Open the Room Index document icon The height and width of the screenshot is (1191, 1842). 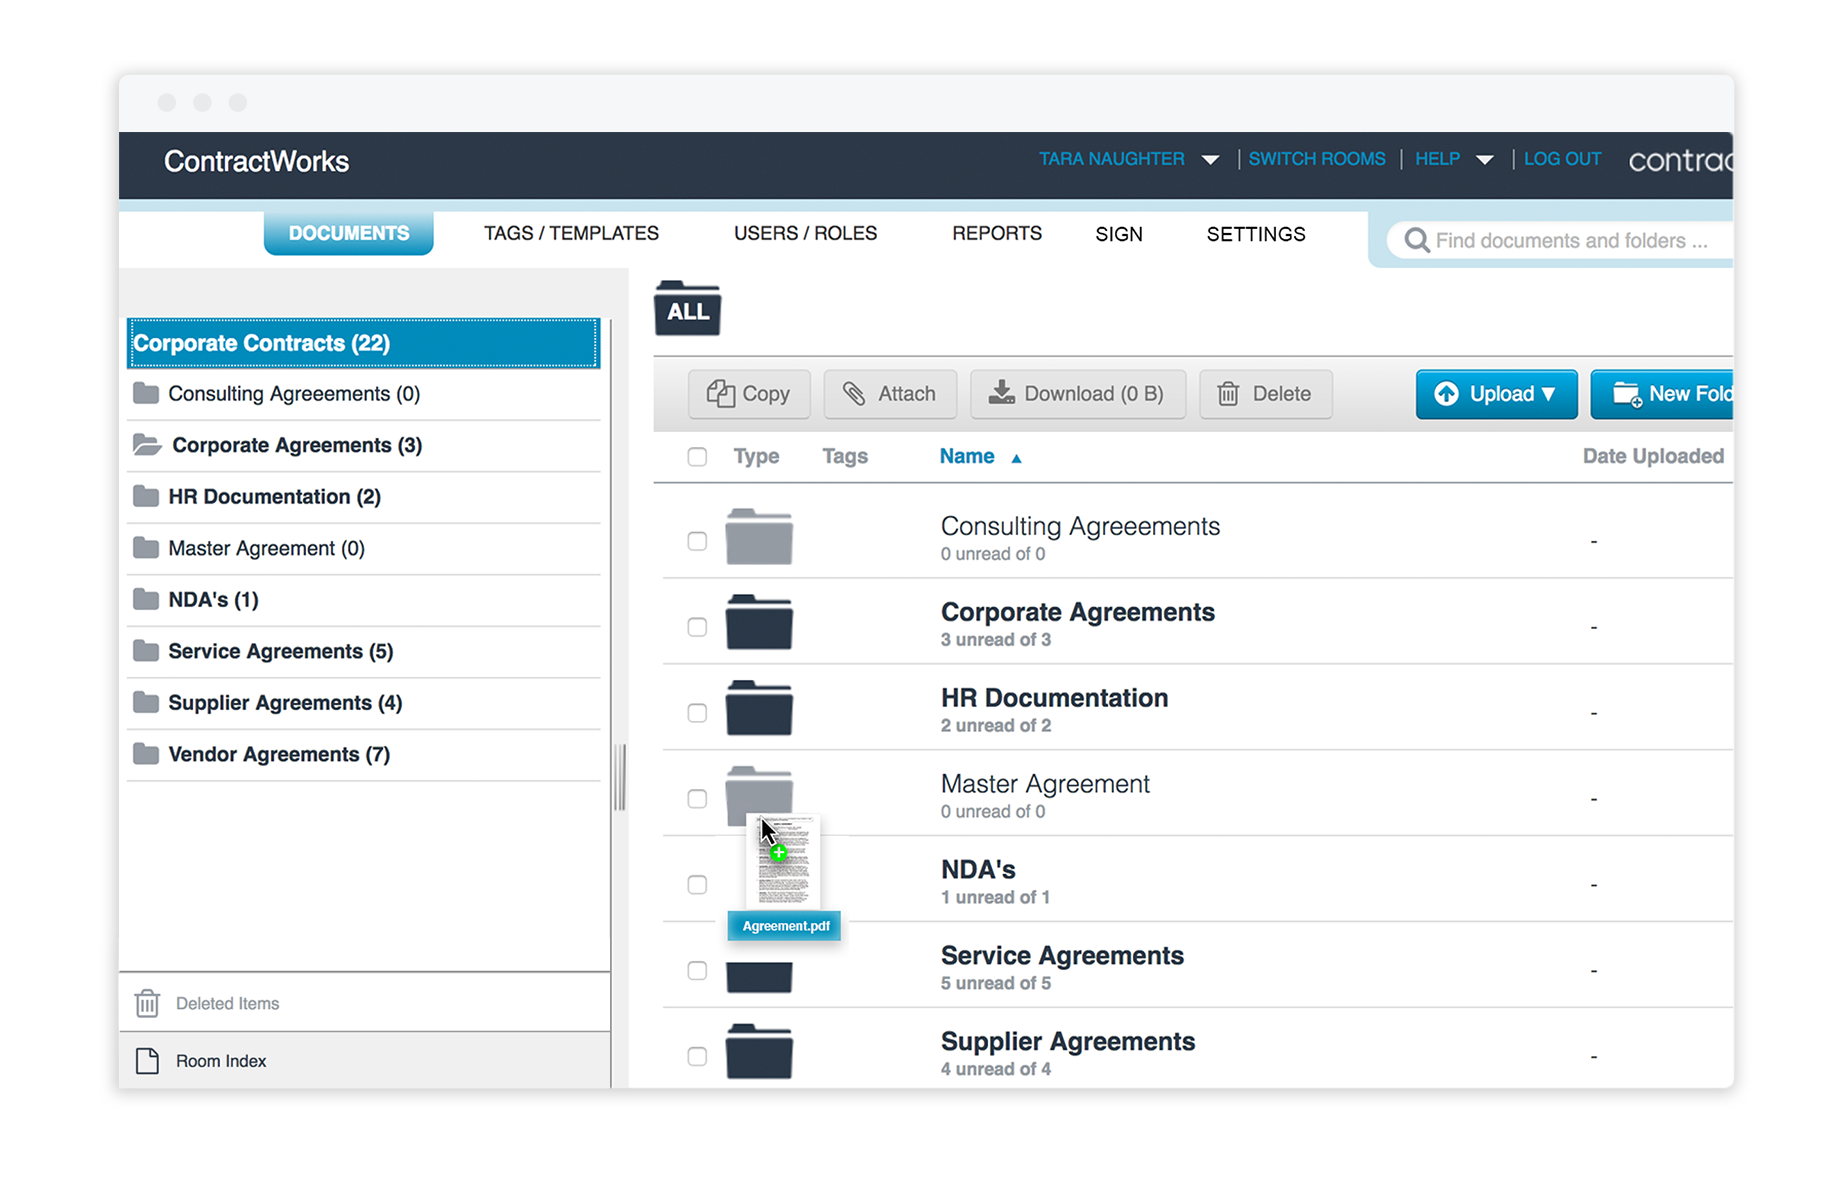[148, 1060]
